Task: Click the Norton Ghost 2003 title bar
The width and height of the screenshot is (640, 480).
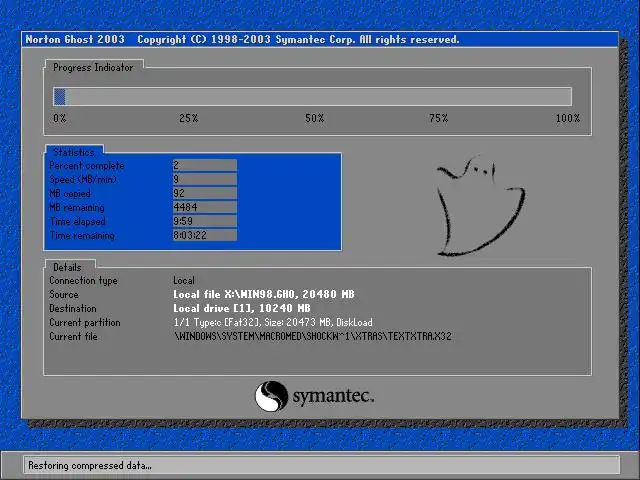Action: (x=320, y=40)
